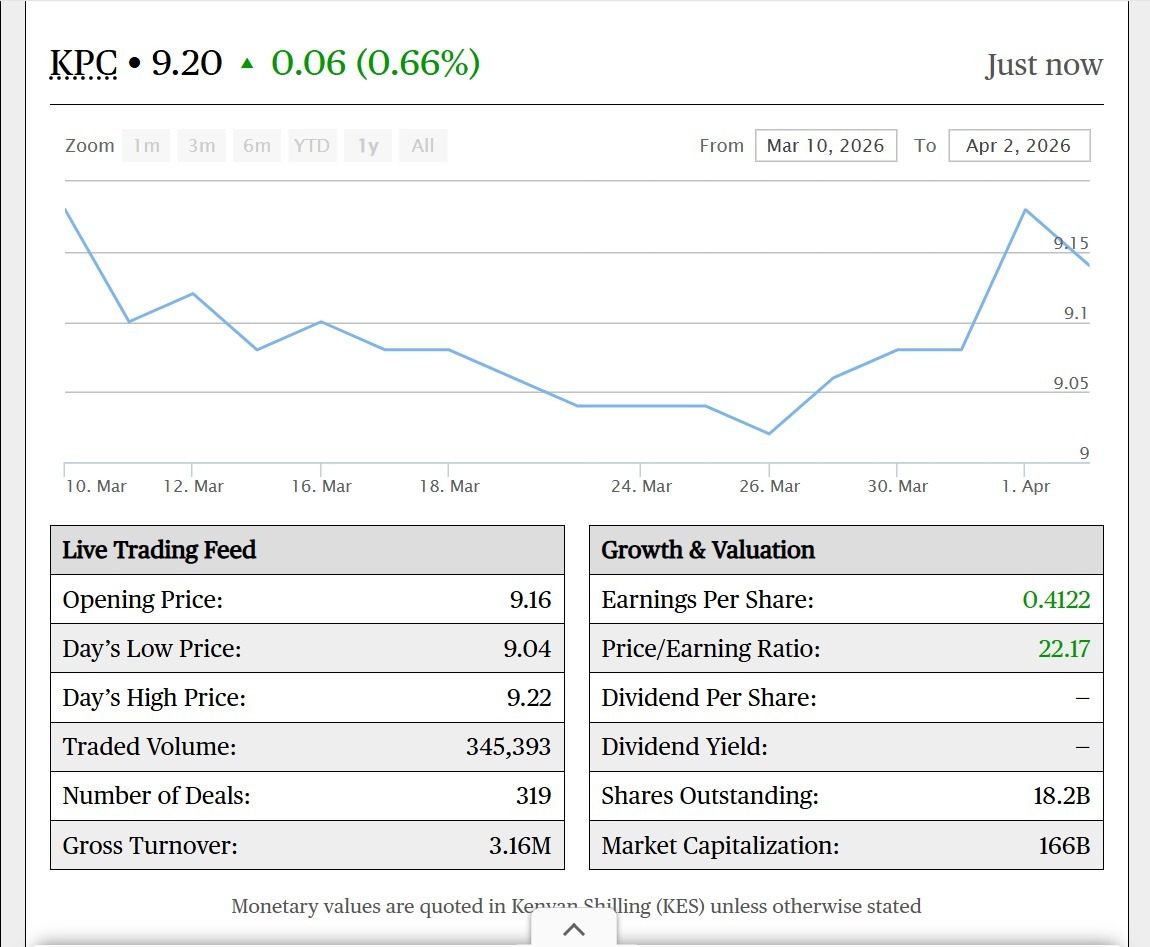Select the 1m zoom button
This screenshot has width=1150, height=947.
pyautogui.click(x=146, y=145)
